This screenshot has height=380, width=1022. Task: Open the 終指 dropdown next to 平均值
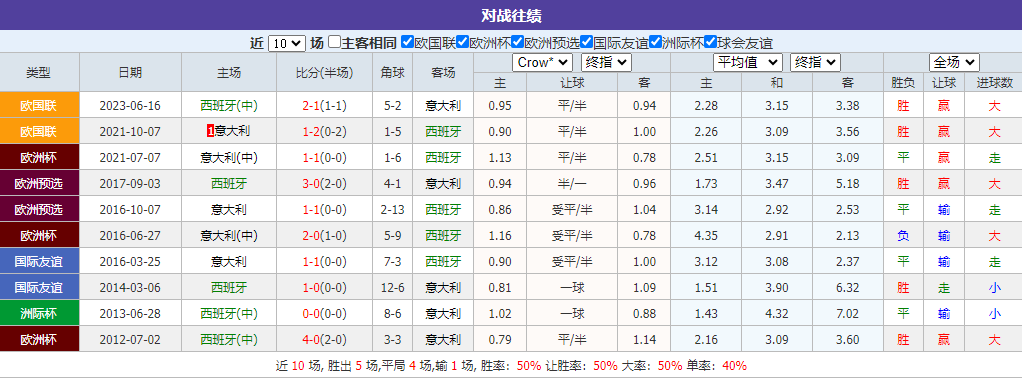[x=815, y=63]
